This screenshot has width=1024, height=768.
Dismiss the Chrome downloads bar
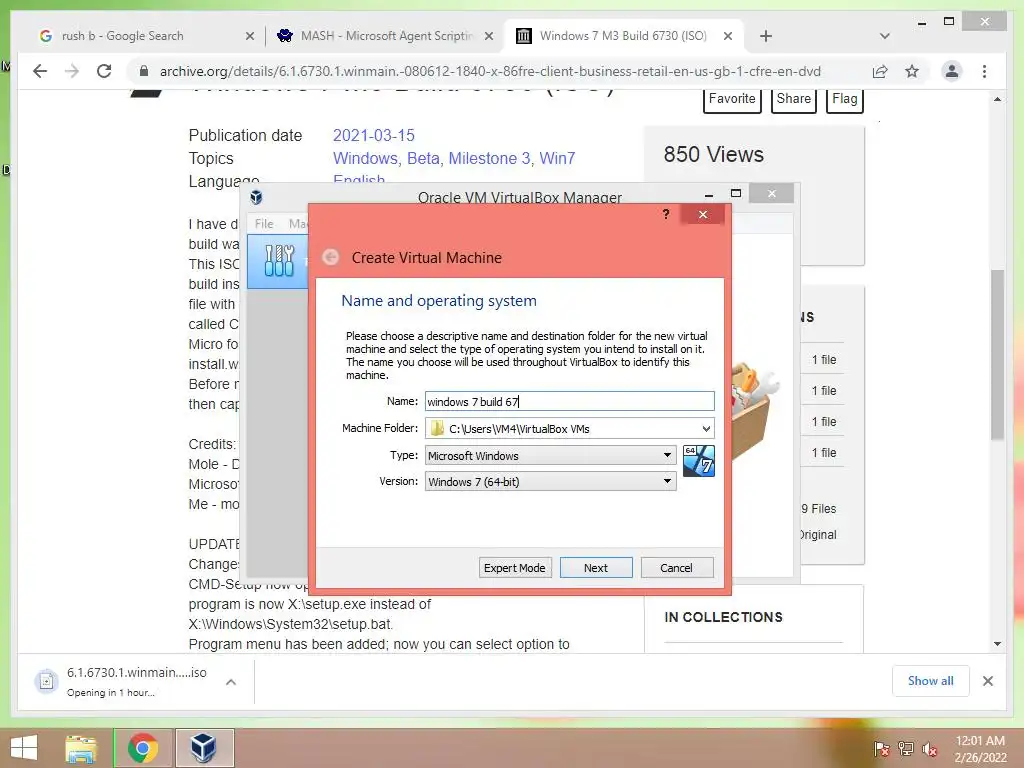point(987,681)
